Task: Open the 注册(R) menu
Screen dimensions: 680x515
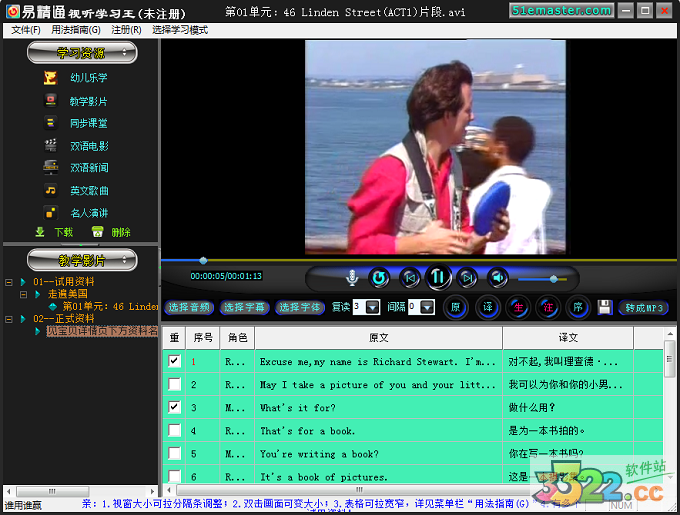Action: point(126,30)
